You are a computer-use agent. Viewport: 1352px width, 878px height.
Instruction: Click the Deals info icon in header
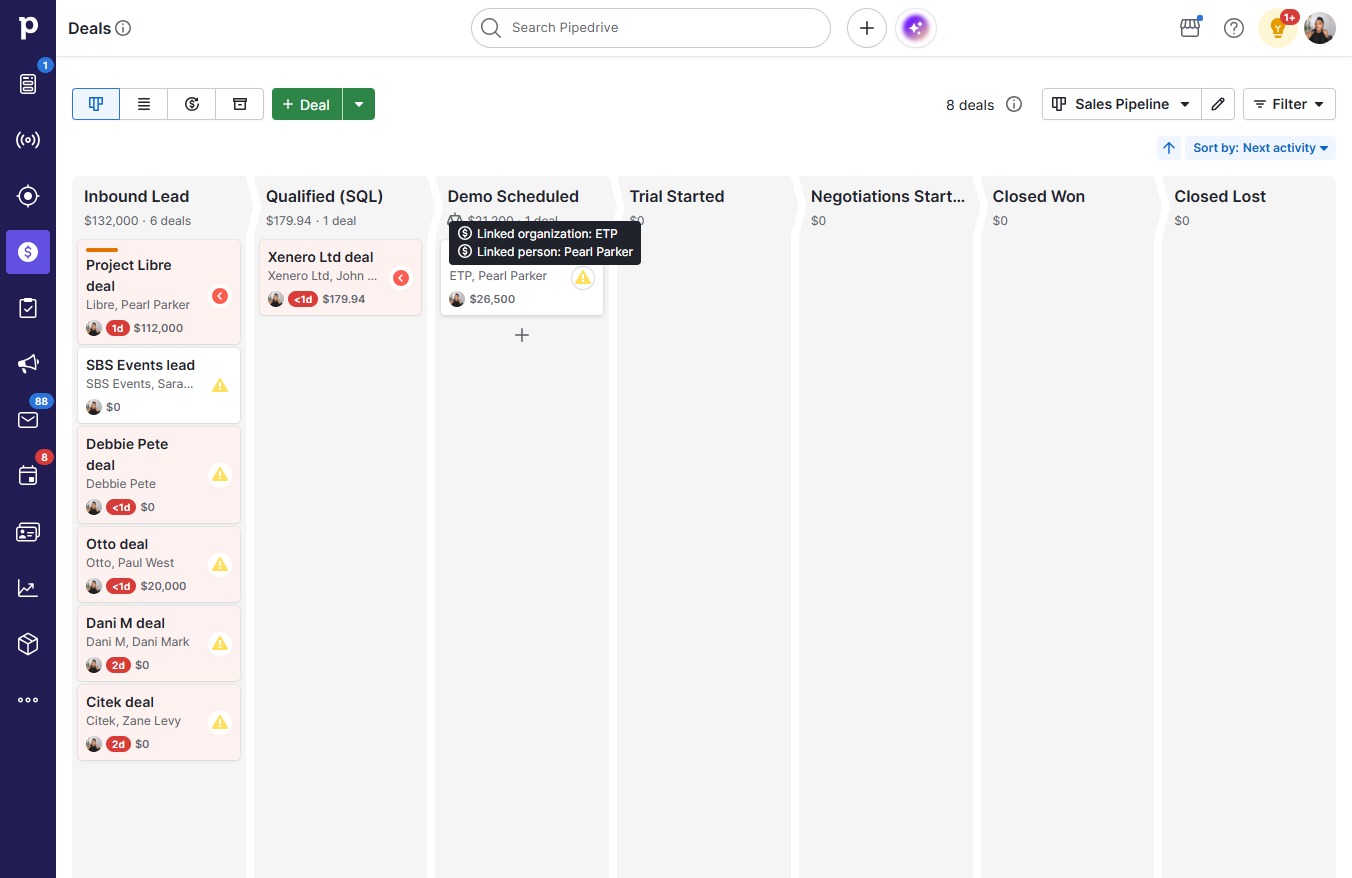point(124,28)
